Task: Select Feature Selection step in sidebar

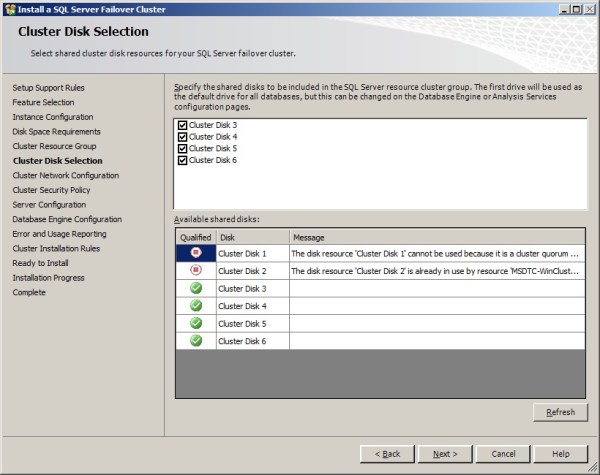Action: [43, 102]
